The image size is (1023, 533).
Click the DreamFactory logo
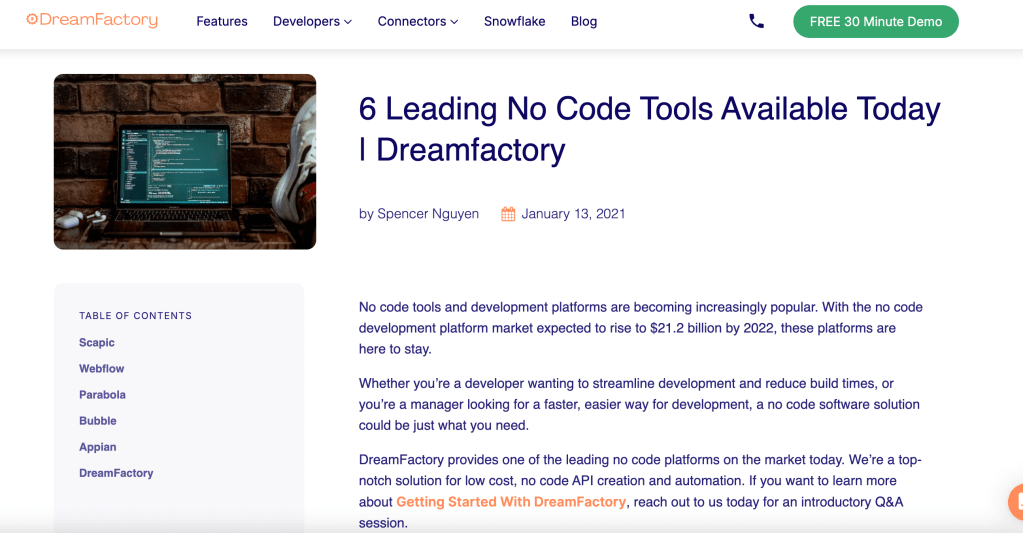point(92,20)
